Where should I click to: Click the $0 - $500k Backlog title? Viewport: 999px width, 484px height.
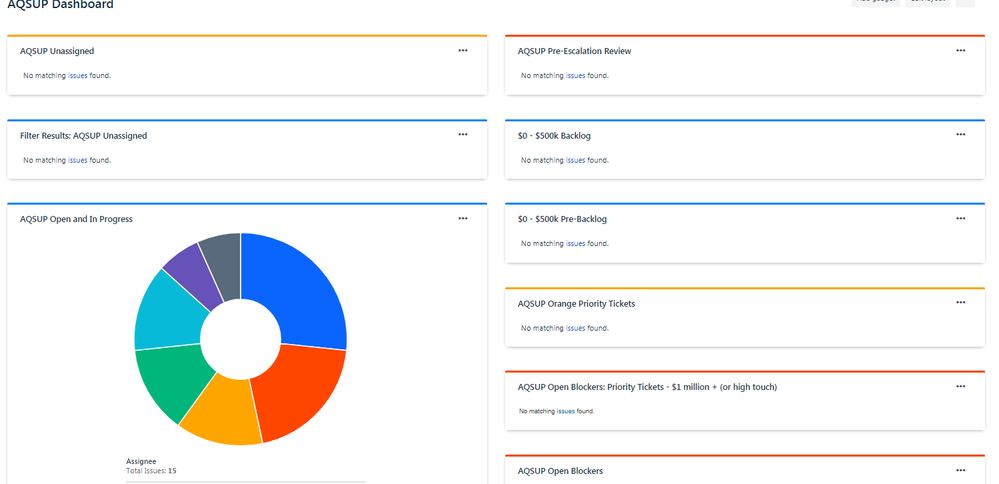[554, 136]
